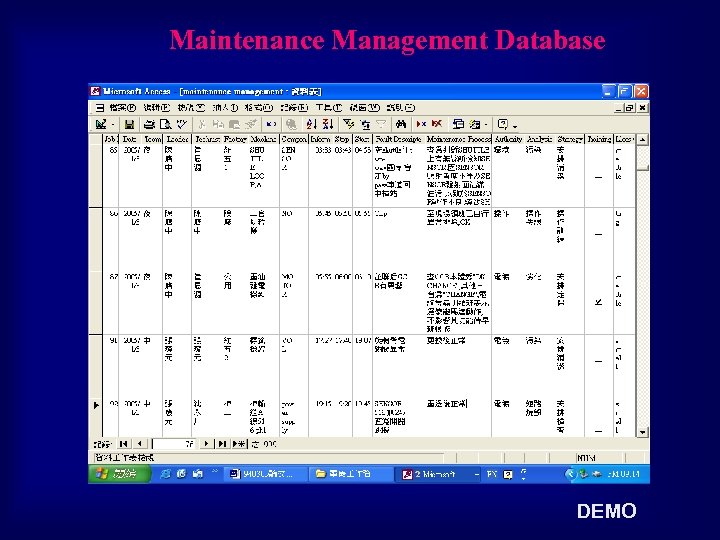Open the Edit menu (second menu item)

point(157,108)
